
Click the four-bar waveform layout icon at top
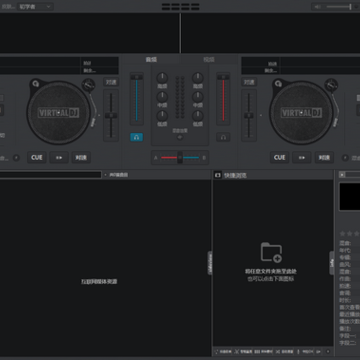[x=180, y=7]
